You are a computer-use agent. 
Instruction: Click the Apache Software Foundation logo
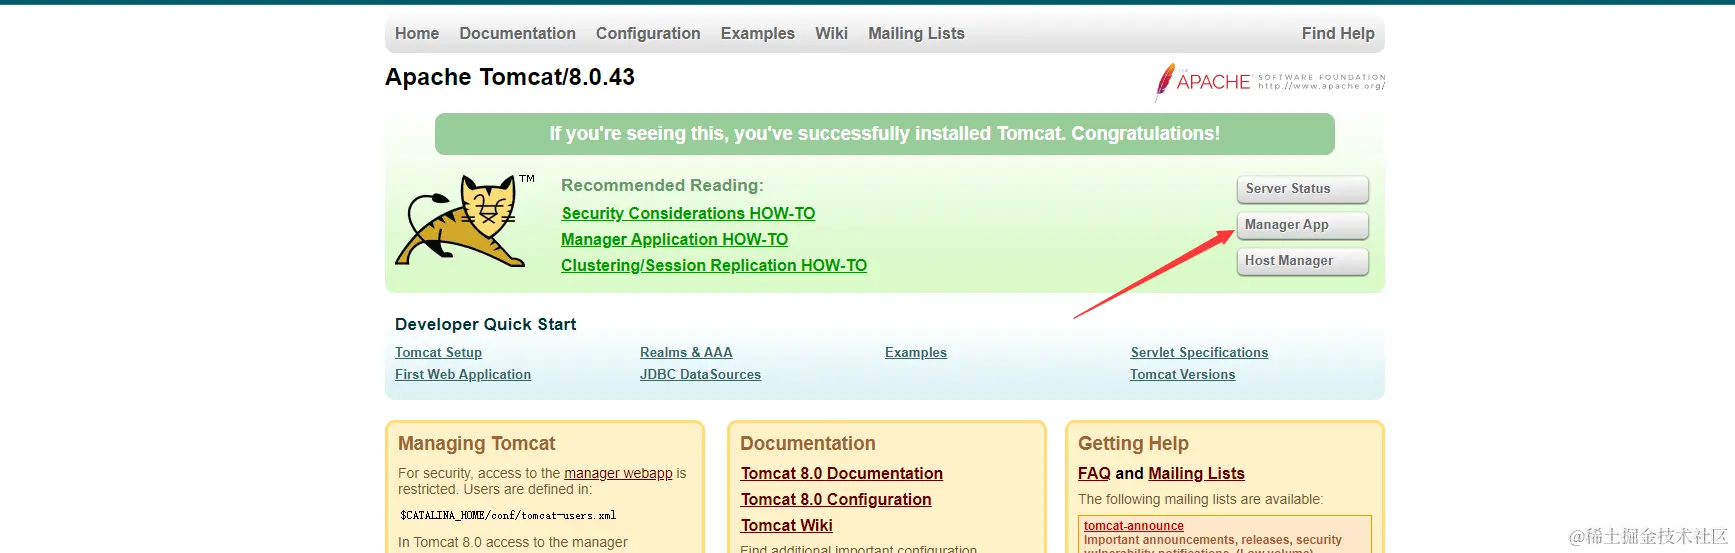point(1270,82)
